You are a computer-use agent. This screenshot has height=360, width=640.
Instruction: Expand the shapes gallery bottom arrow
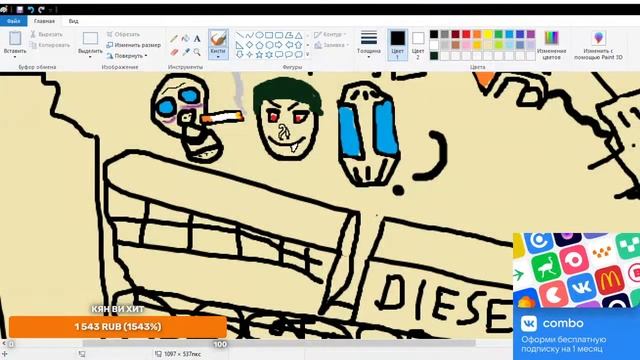click(x=308, y=54)
